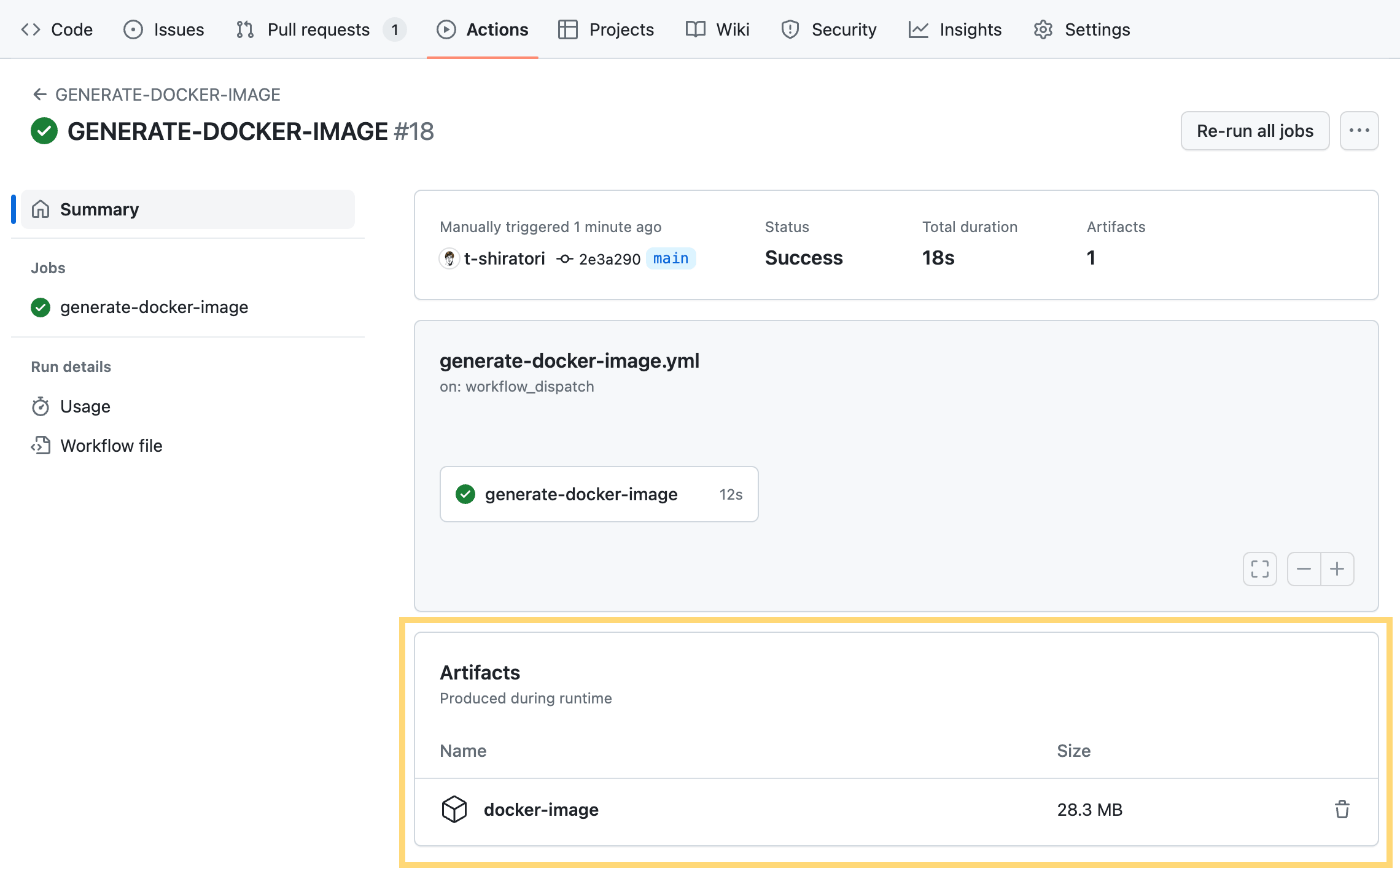Open the Pull requests tab

(x=320, y=29)
